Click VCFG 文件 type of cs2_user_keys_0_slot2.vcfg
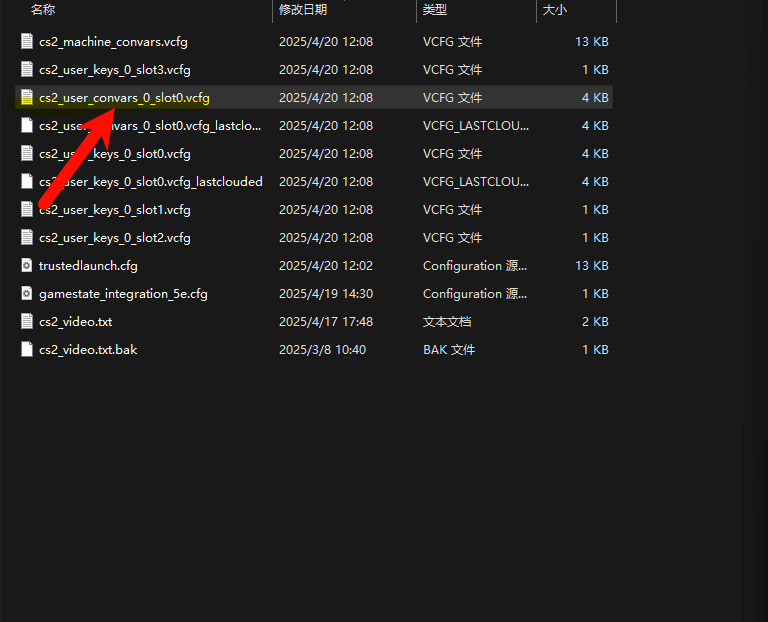 click(x=453, y=238)
